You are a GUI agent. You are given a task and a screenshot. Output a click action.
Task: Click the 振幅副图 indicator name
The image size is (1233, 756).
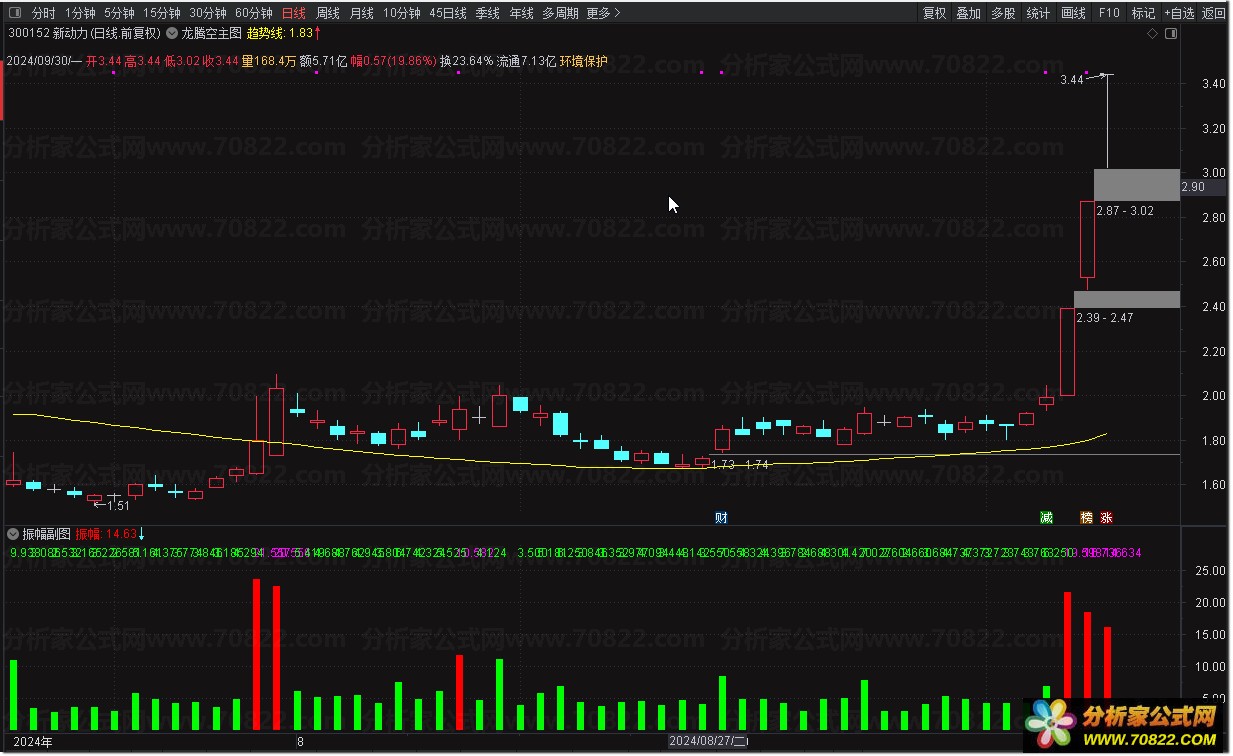coord(46,534)
